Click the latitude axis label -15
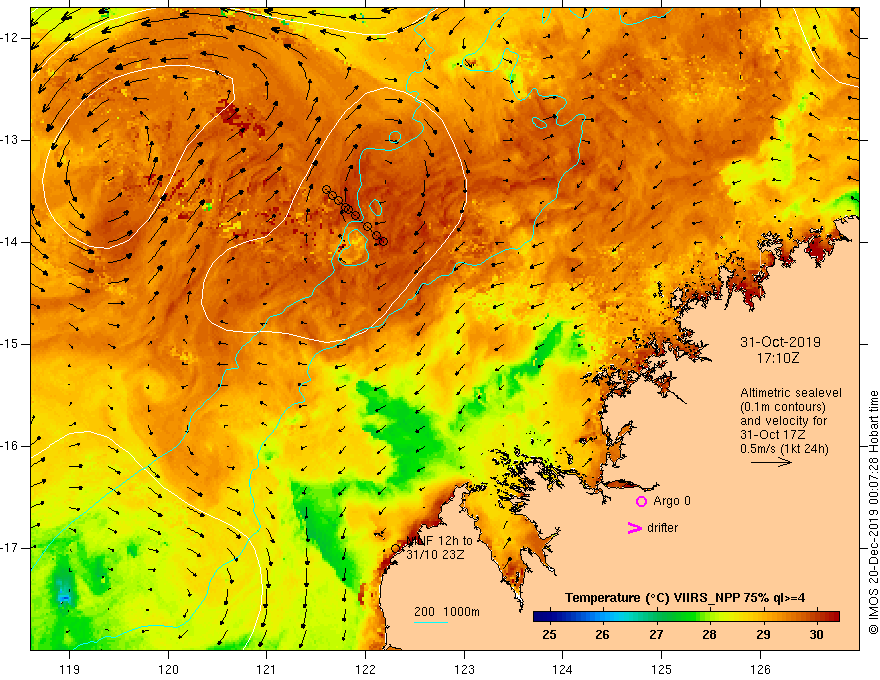 (x=10, y=344)
